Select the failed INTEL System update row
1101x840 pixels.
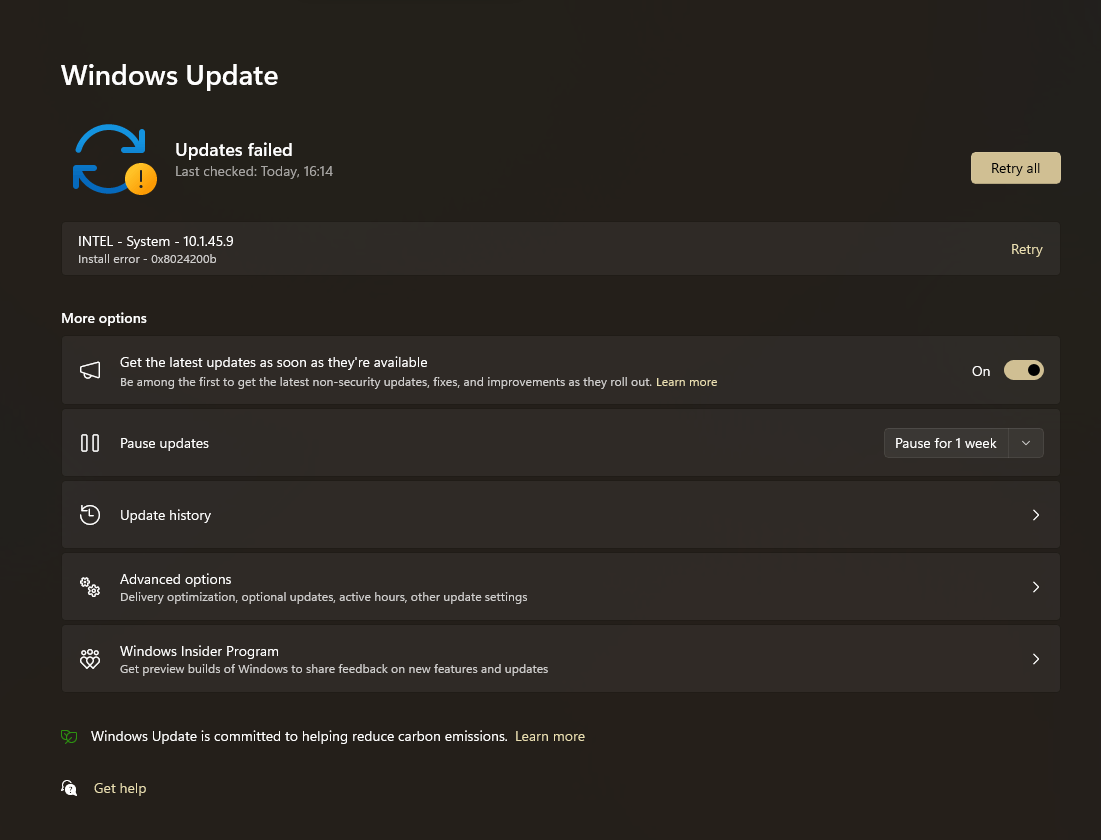[560, 249]
